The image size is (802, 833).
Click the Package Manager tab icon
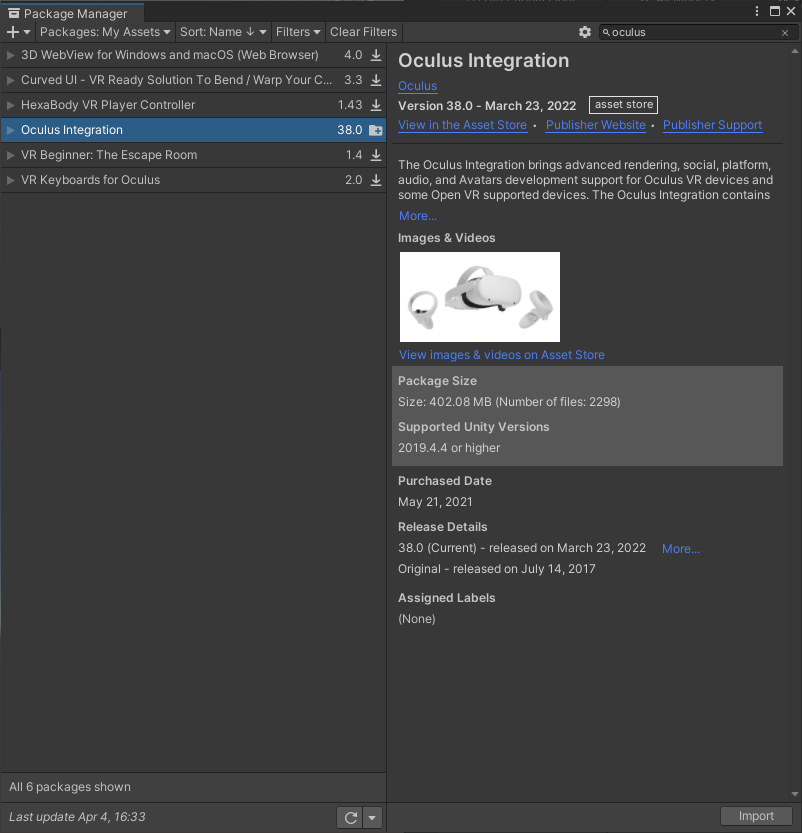click(x=14, y=13)
